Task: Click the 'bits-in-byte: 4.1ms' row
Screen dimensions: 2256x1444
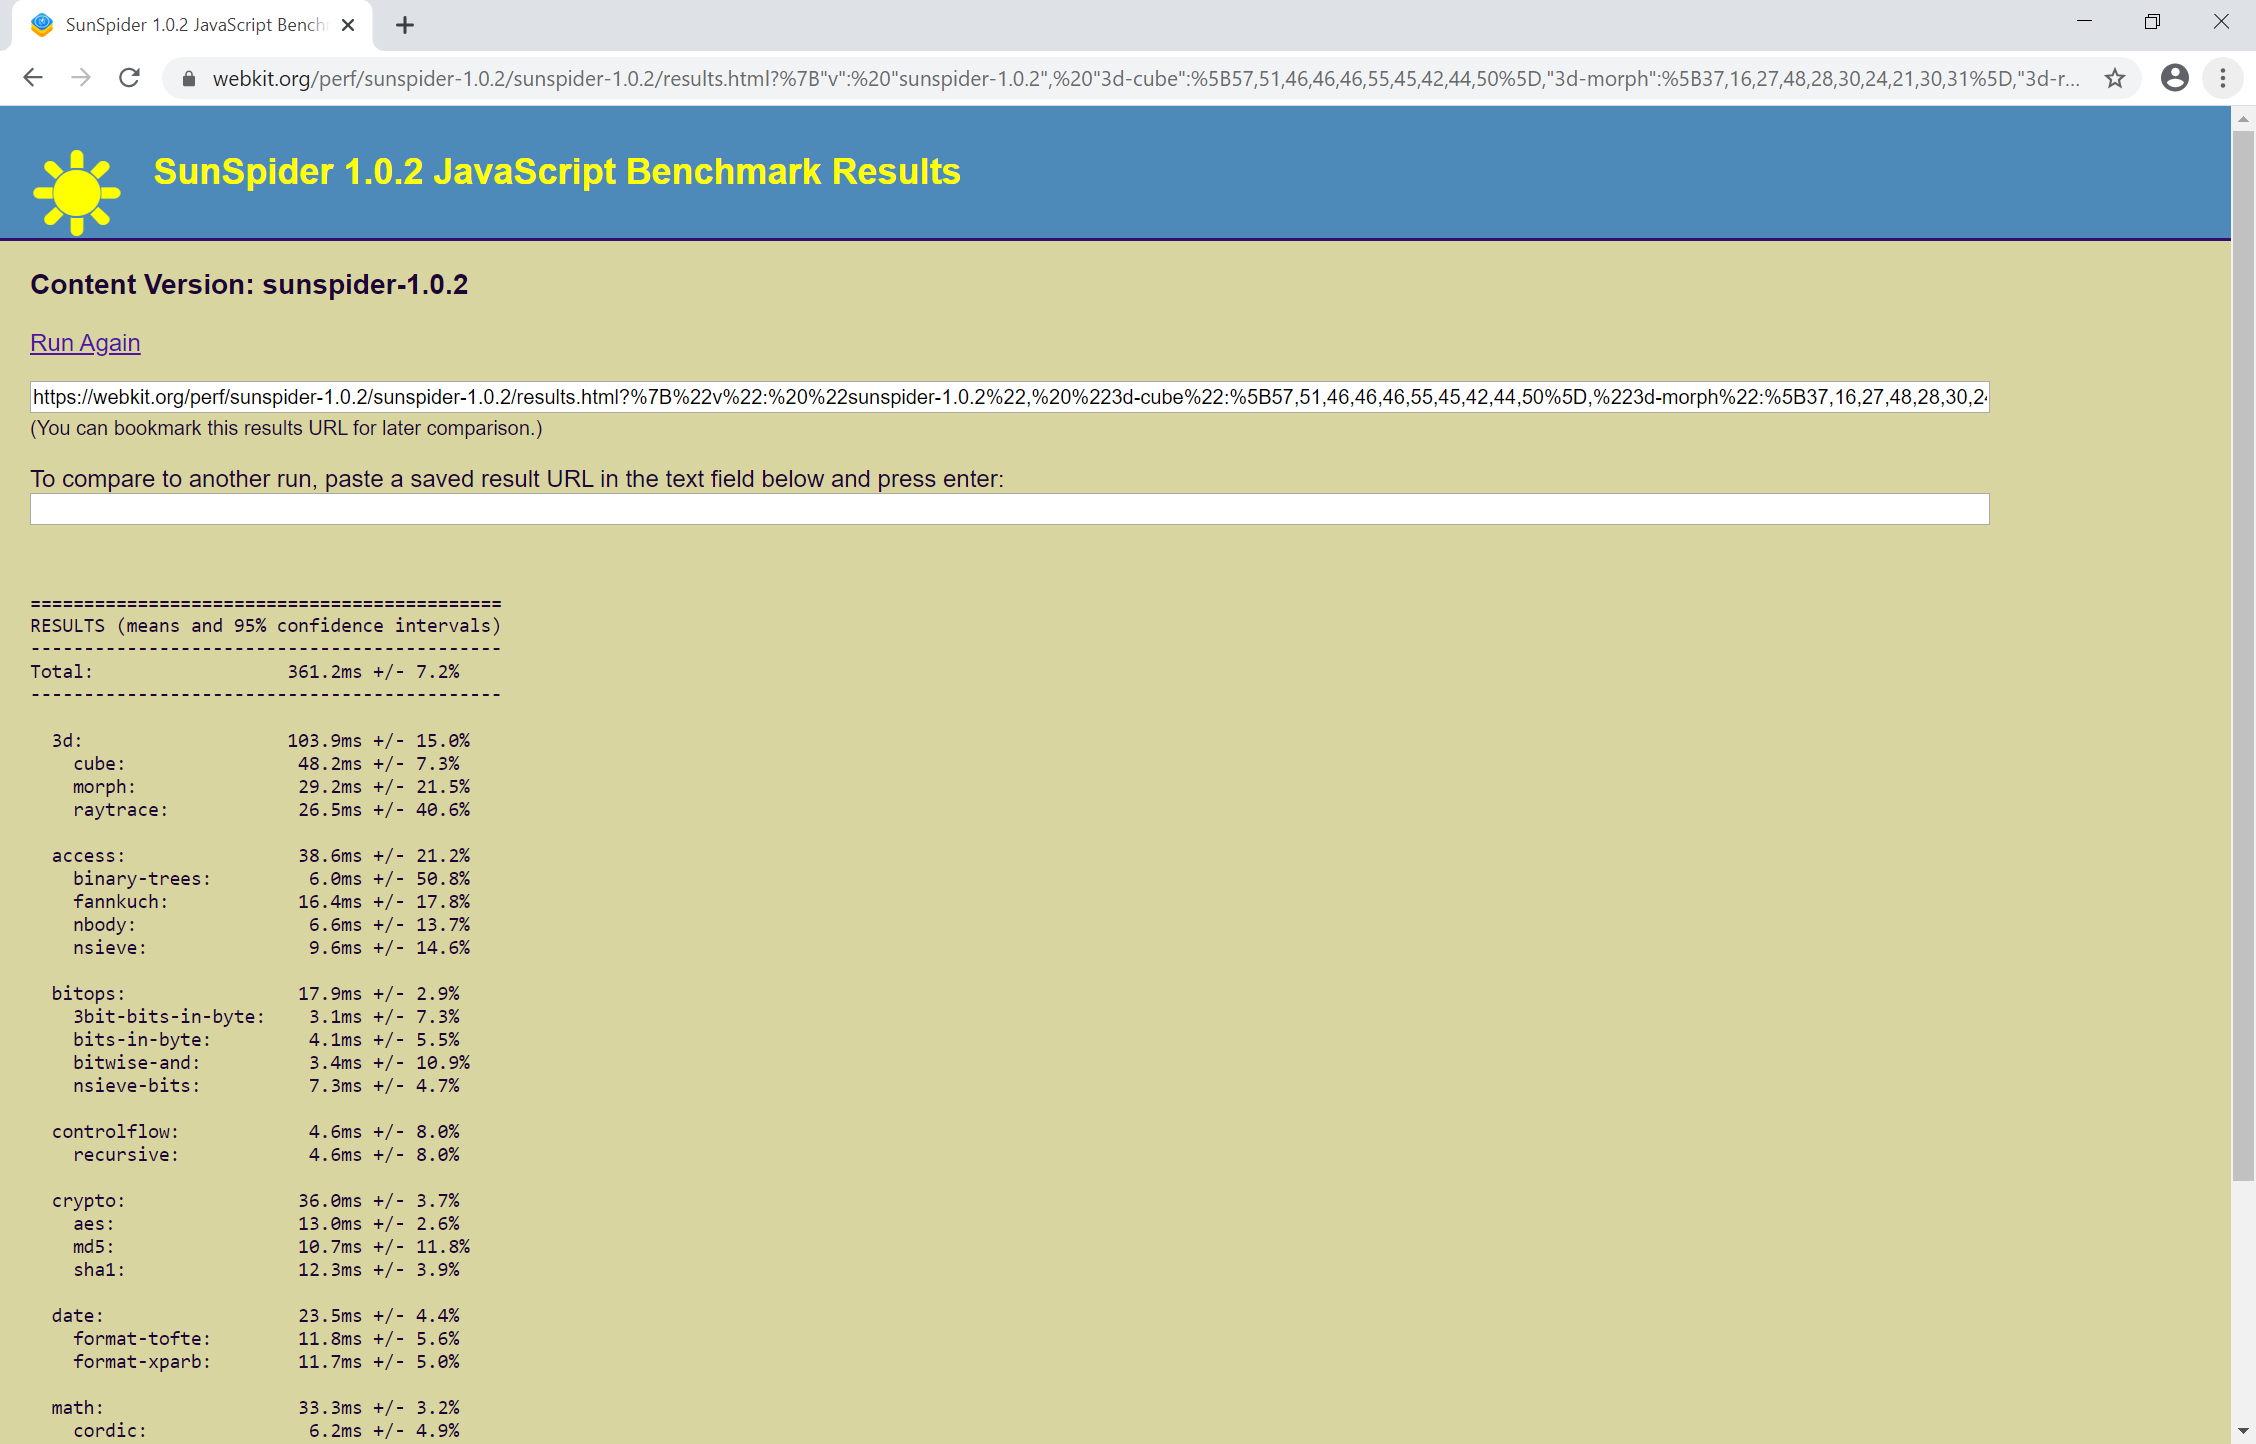Action: pyautogui.click(x=266, y=1040)
